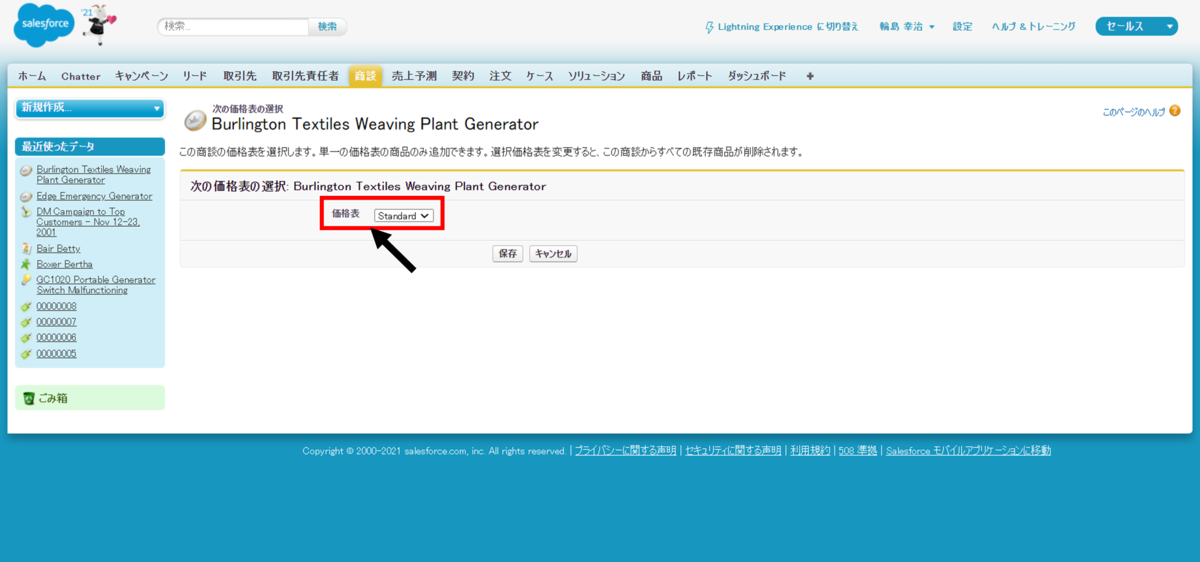
Task: Open GC1020 Portable Generator Switch Malfunctioning
Action: (96, 285)
